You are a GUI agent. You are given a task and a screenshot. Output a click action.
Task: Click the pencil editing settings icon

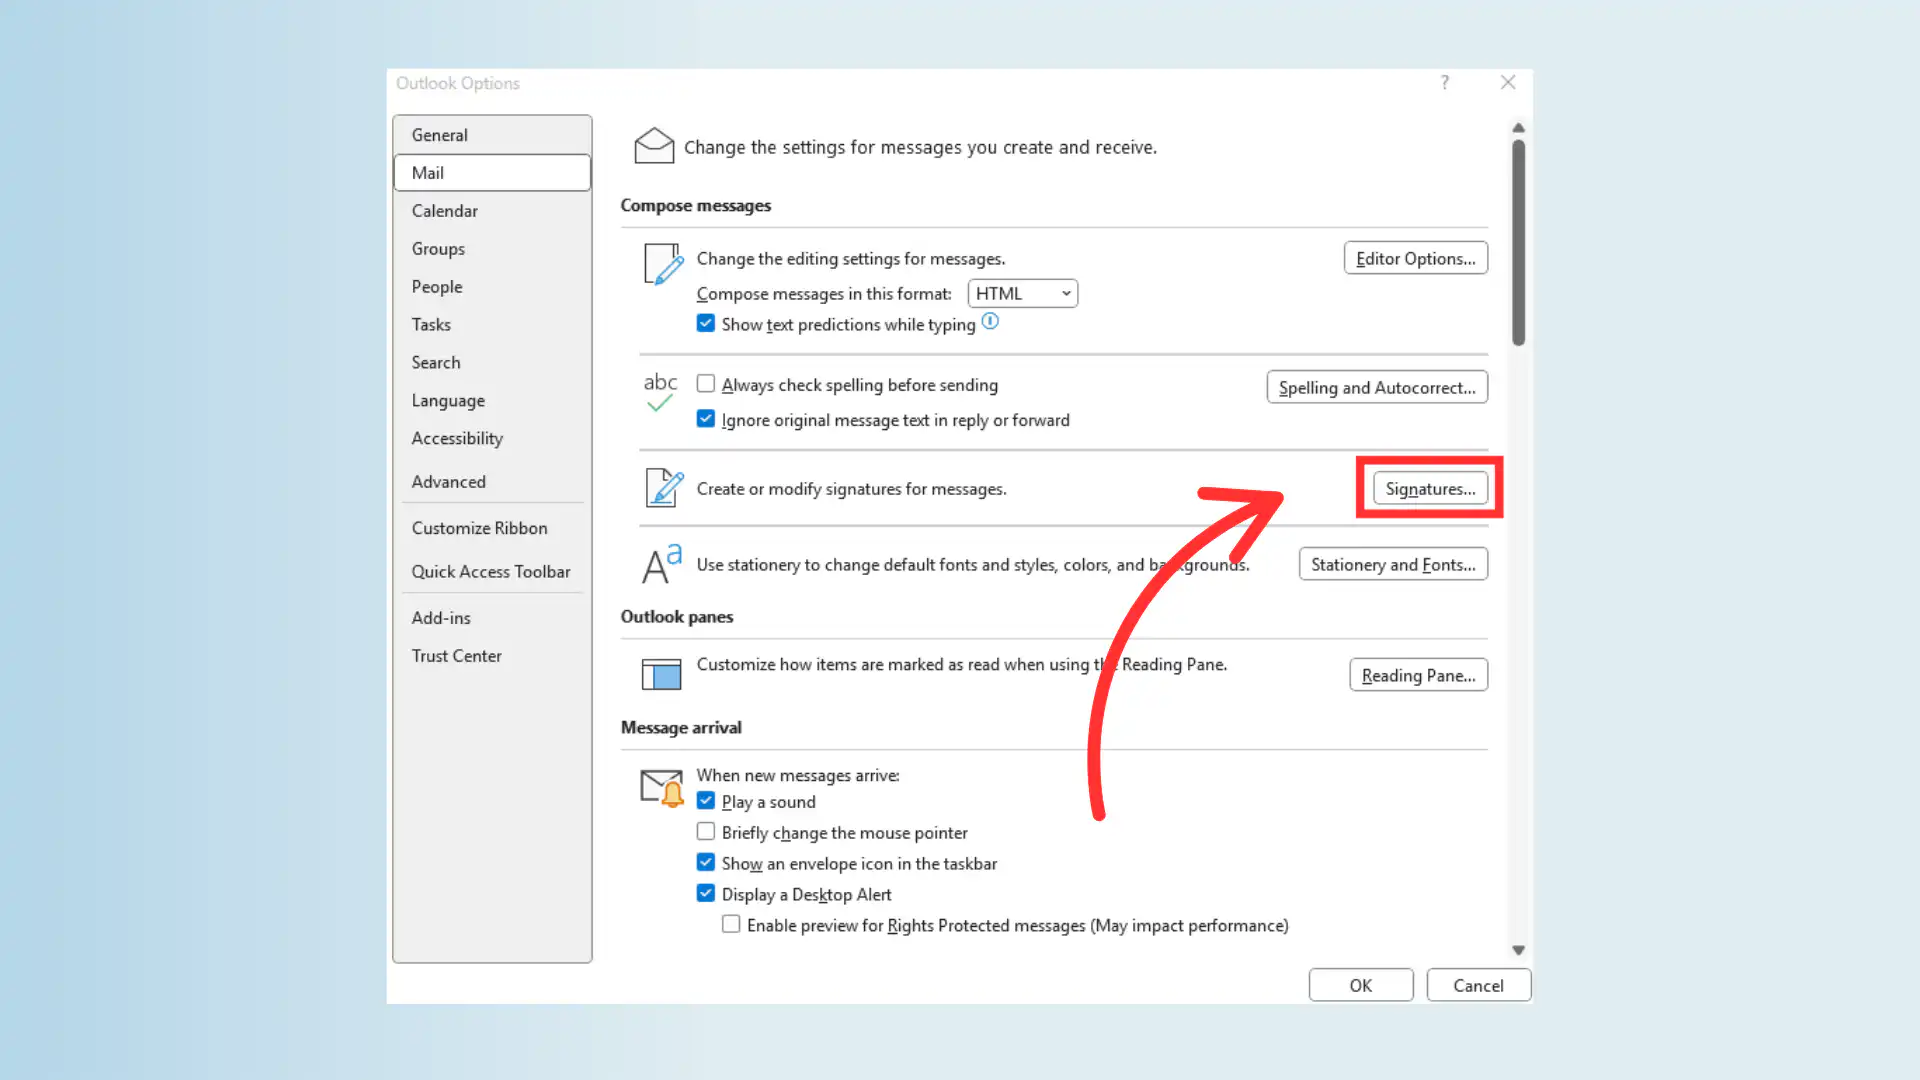tap(661, 264)
